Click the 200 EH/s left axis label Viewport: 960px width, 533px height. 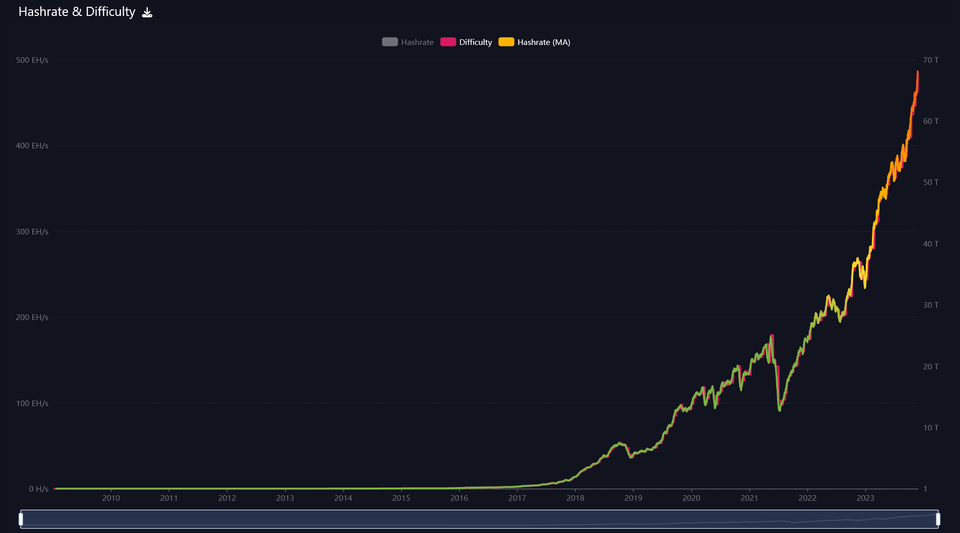32,317
